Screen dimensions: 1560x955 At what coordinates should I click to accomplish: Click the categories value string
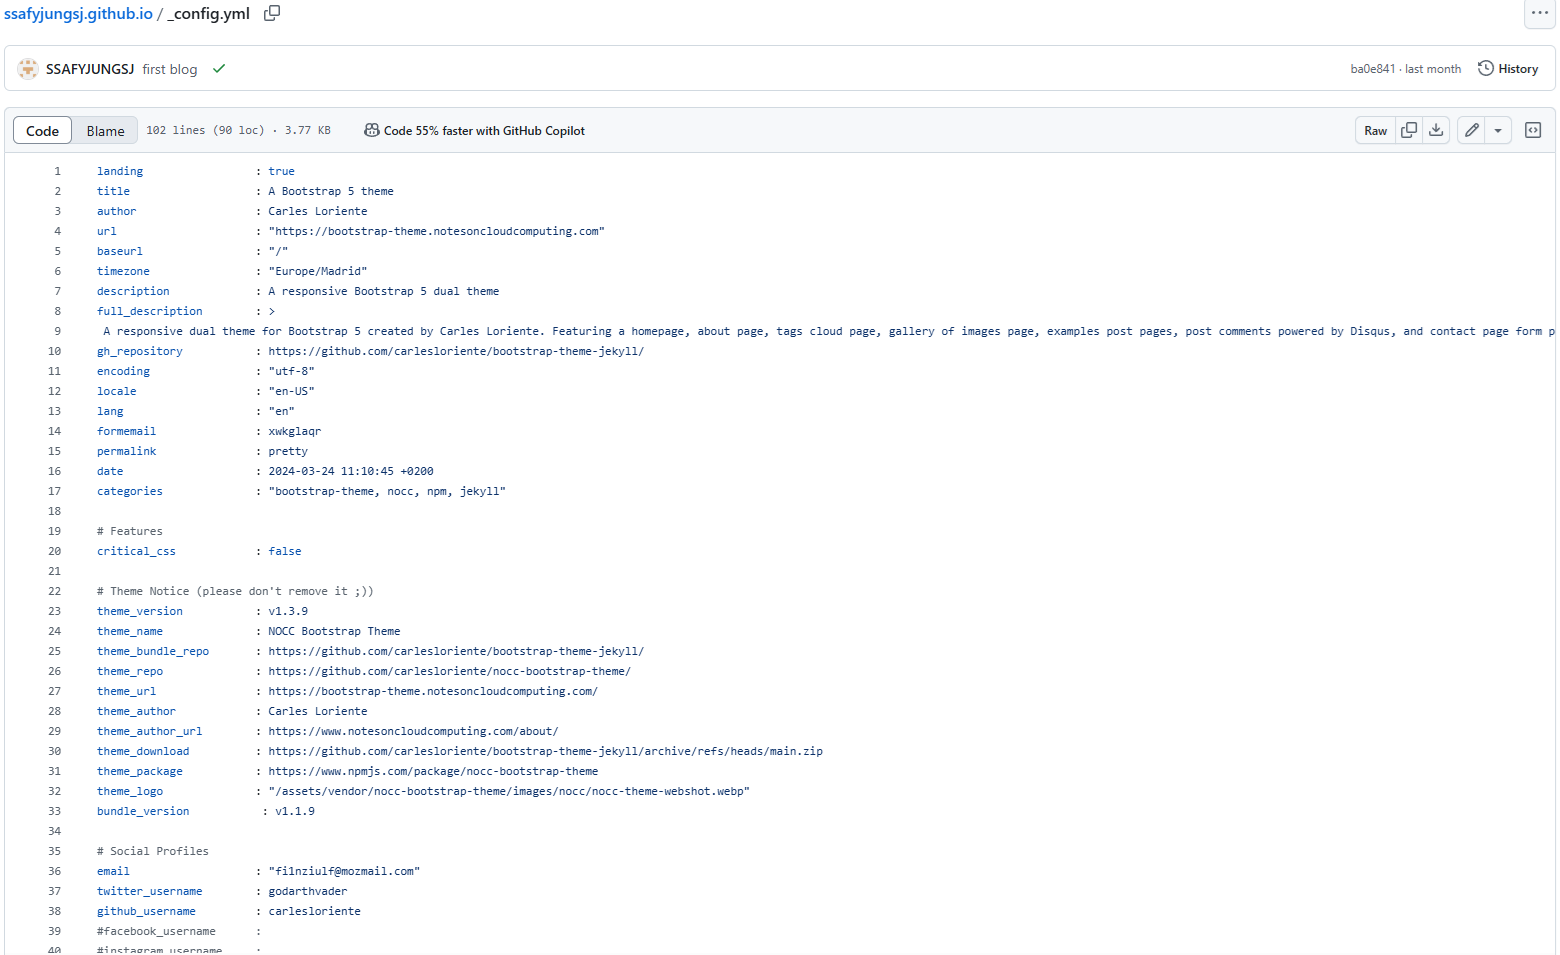(387, 491)
